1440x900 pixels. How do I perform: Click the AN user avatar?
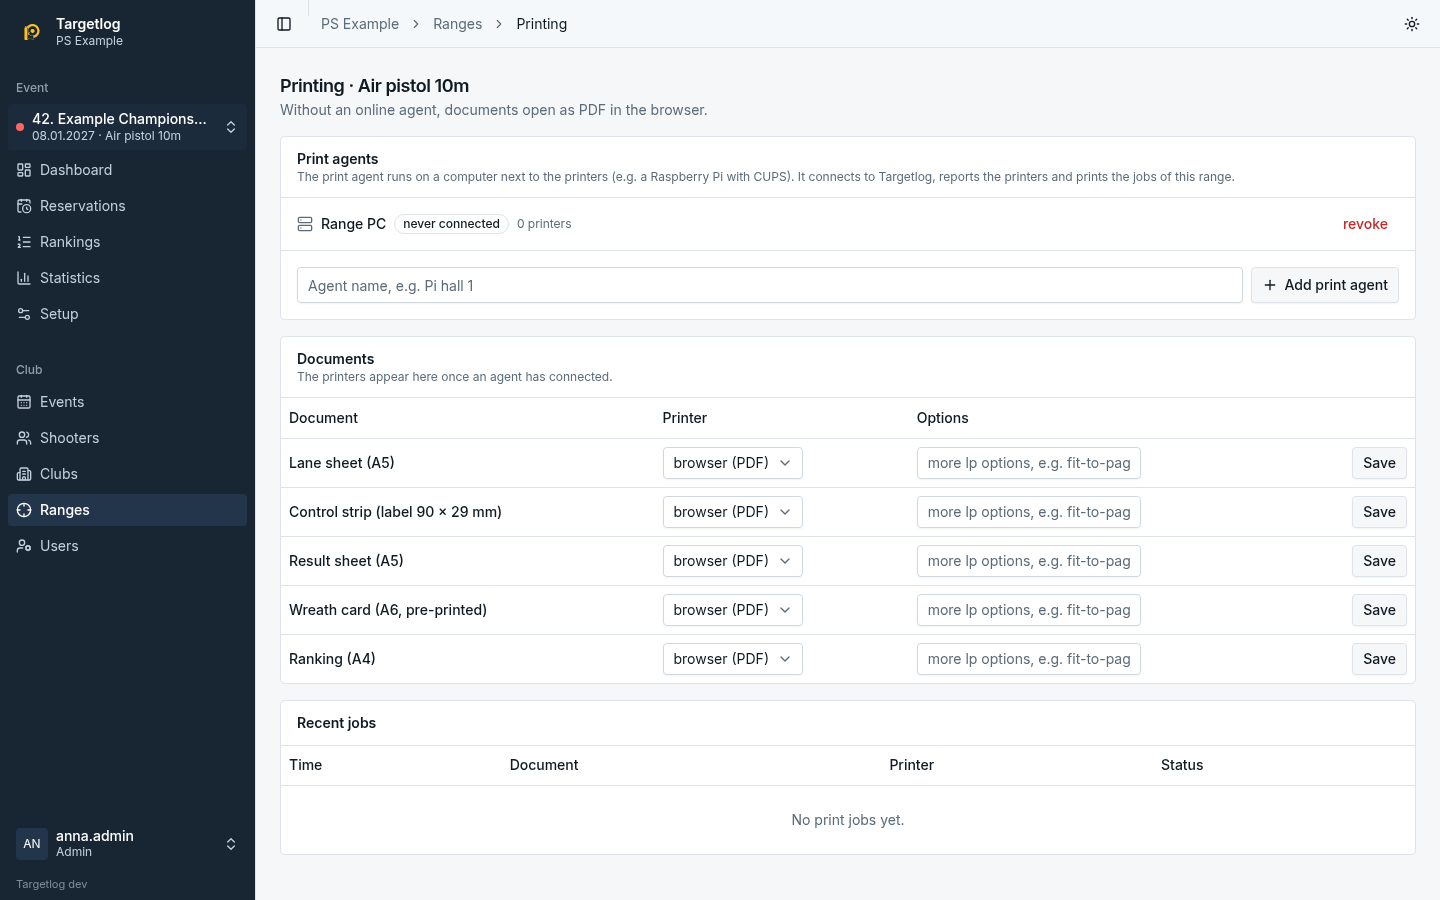pyautogui.click(x=32, y=844)
